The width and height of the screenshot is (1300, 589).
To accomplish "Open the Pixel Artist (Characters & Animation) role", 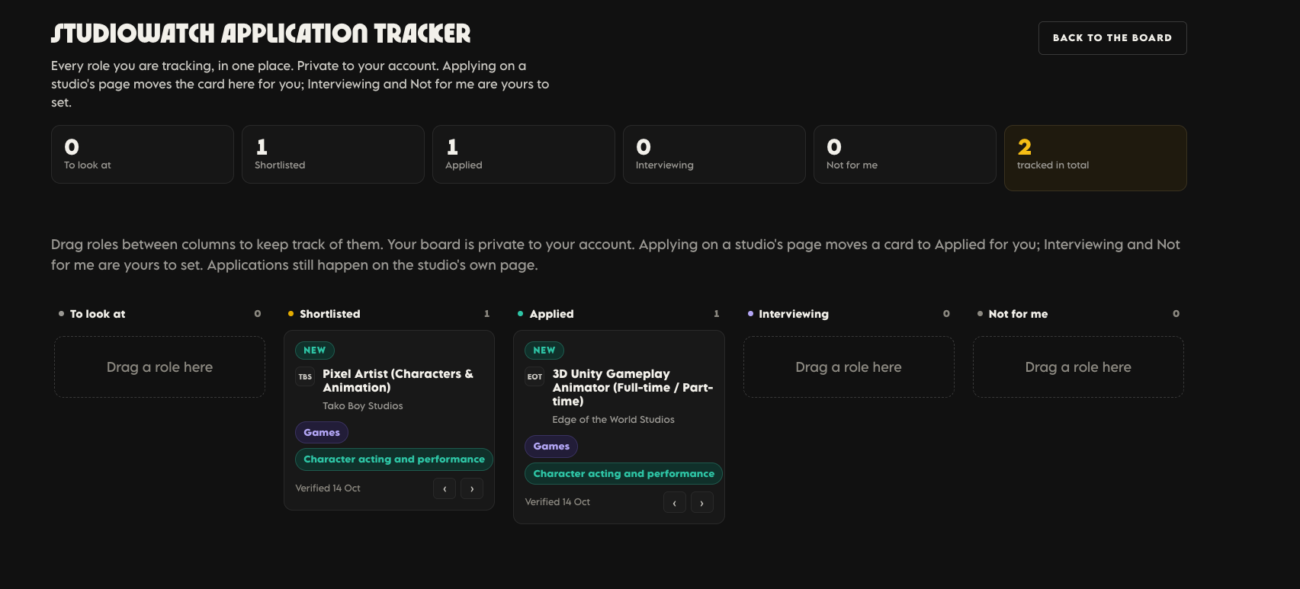I will pyautogui.click(x=398, y=381).
